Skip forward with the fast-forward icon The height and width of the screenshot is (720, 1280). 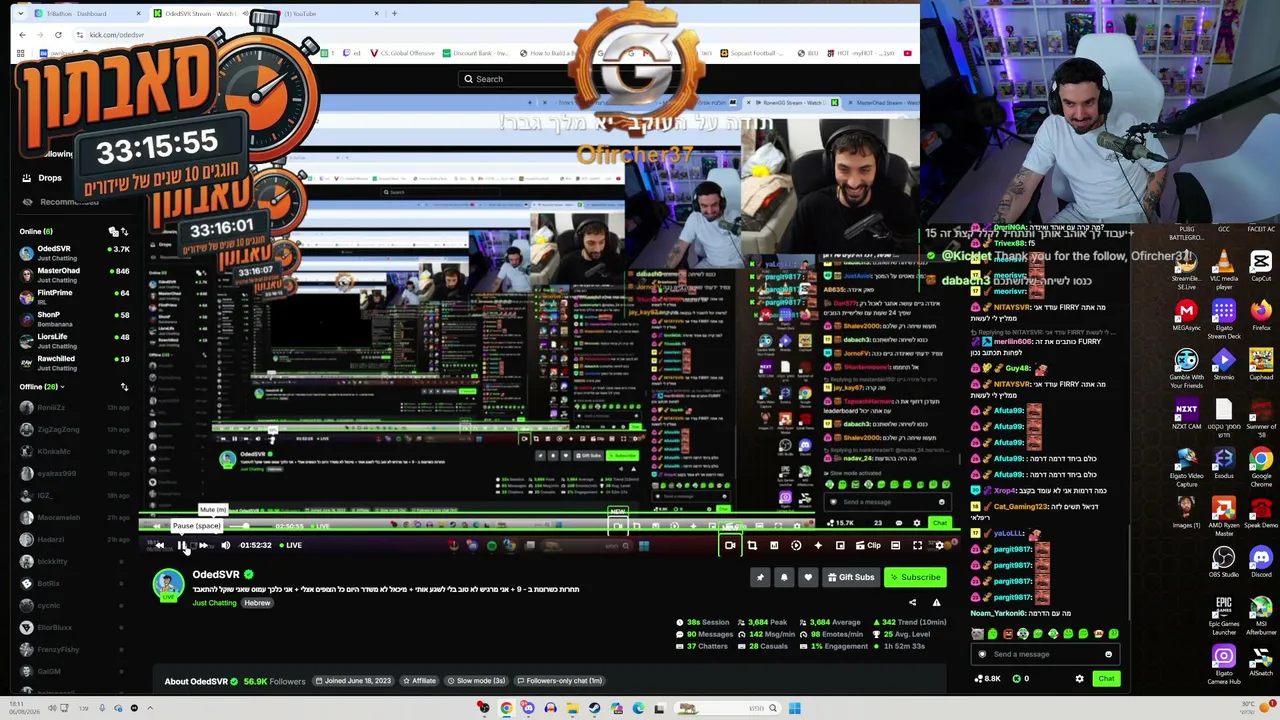203,545
